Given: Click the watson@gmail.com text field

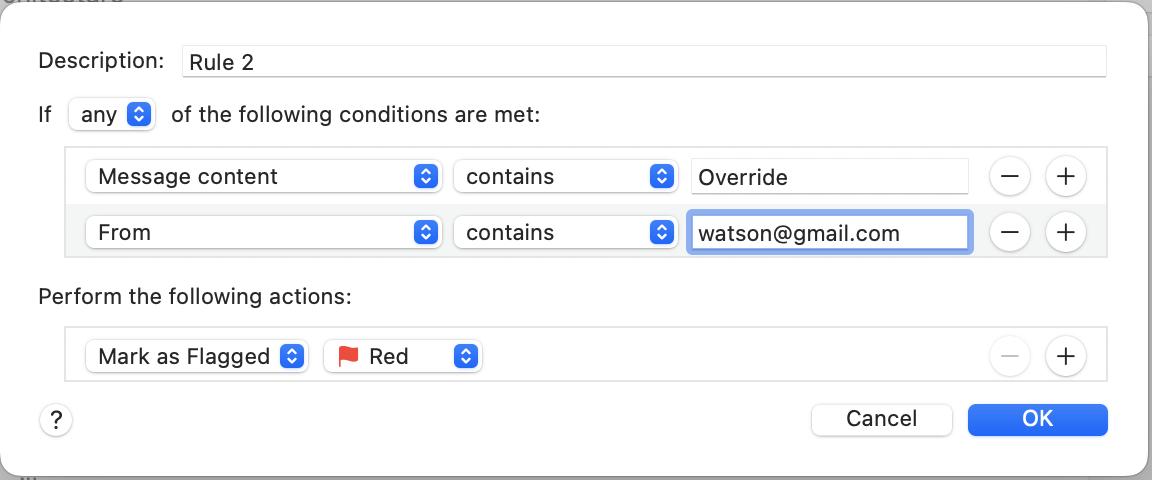Looking at the screenshot, I should 830,233.
